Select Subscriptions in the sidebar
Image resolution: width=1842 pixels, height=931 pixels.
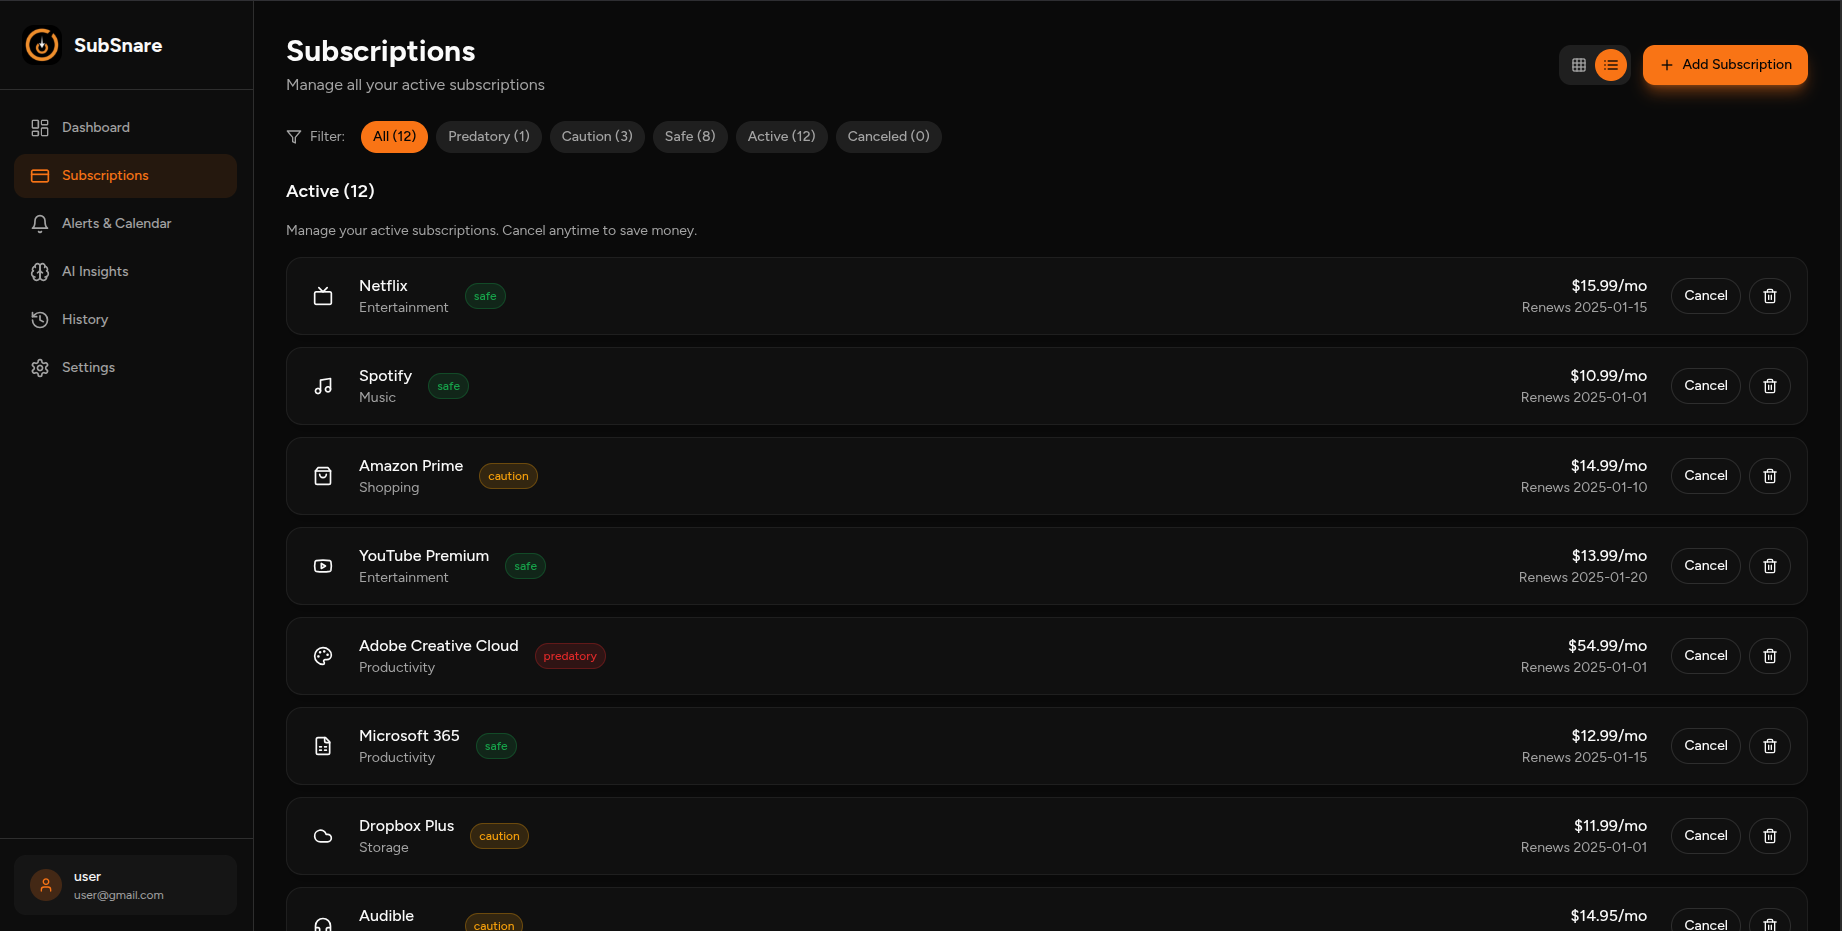125,175
